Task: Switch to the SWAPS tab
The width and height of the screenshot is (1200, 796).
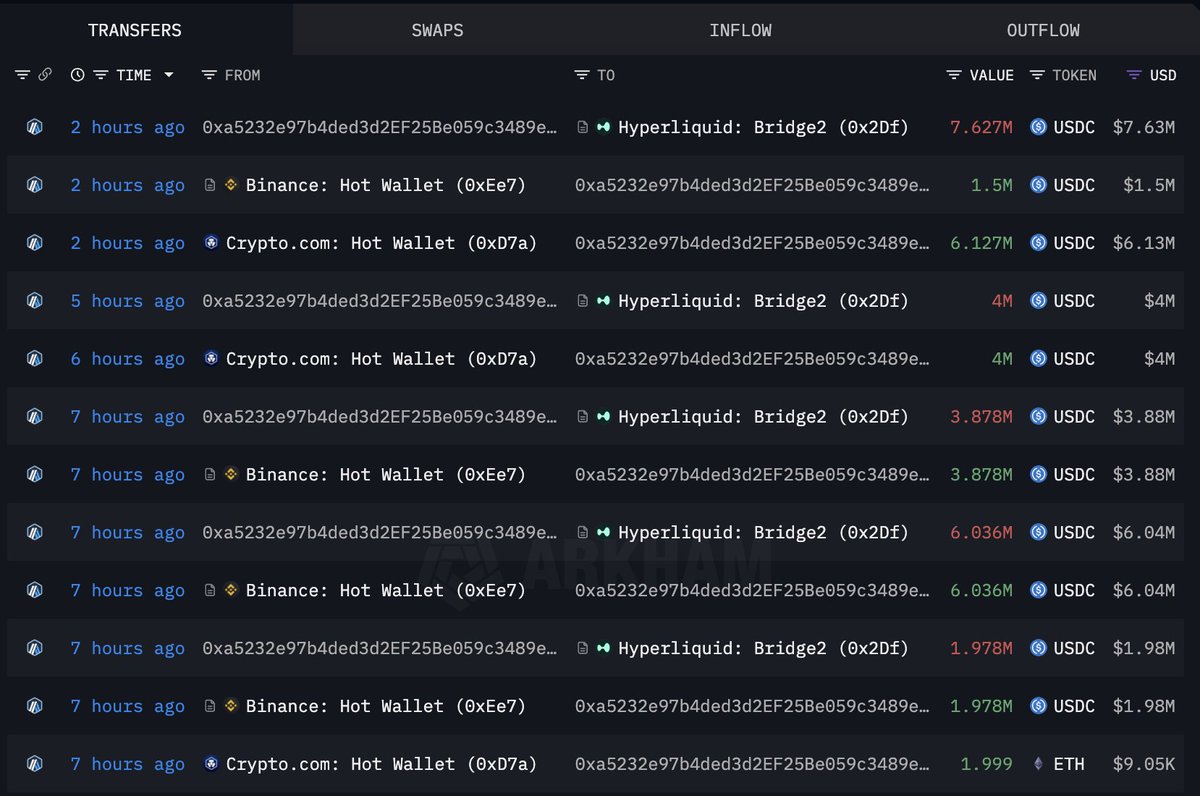Action: point(438,30)
